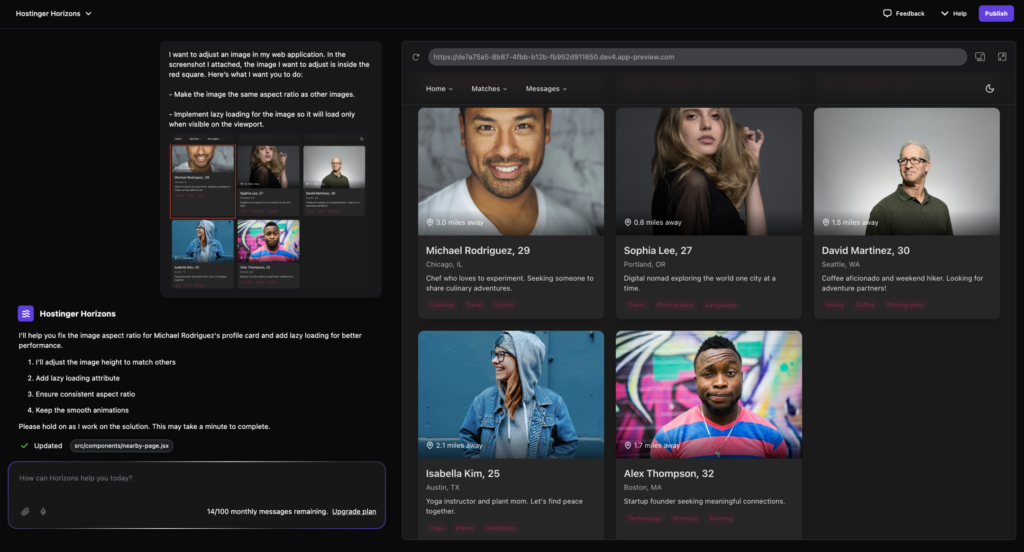Click the Upgrade plan link

tap(354, 511)
